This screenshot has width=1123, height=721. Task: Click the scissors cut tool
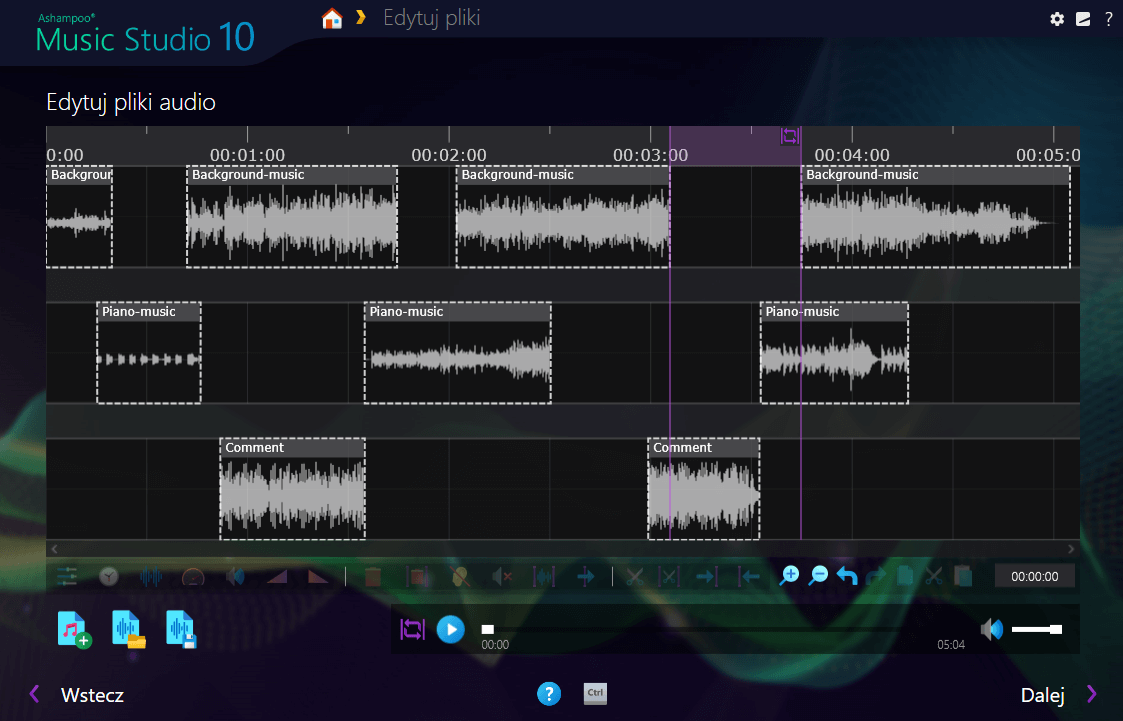[x=633, y=576]
